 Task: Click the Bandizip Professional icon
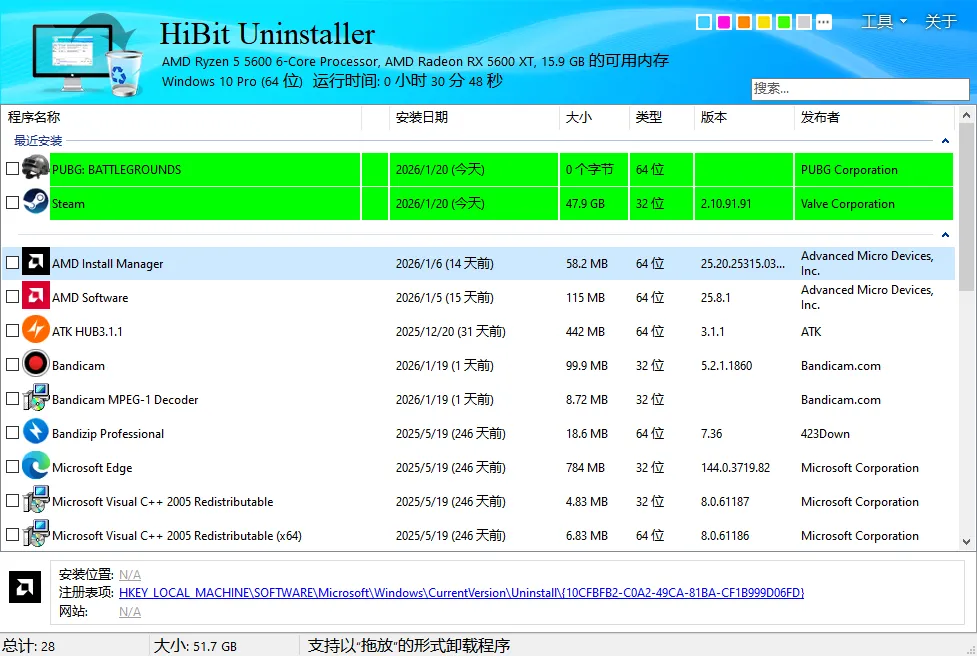tap(36, 432)
